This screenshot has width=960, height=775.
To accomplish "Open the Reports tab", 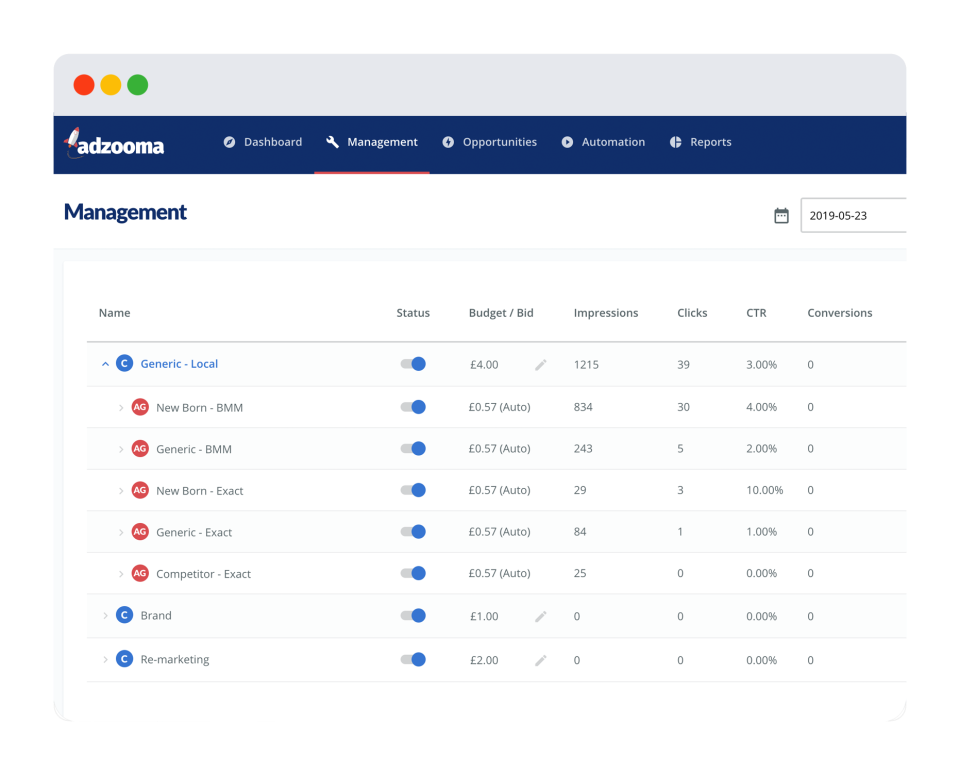I will [x=700, y=142].
